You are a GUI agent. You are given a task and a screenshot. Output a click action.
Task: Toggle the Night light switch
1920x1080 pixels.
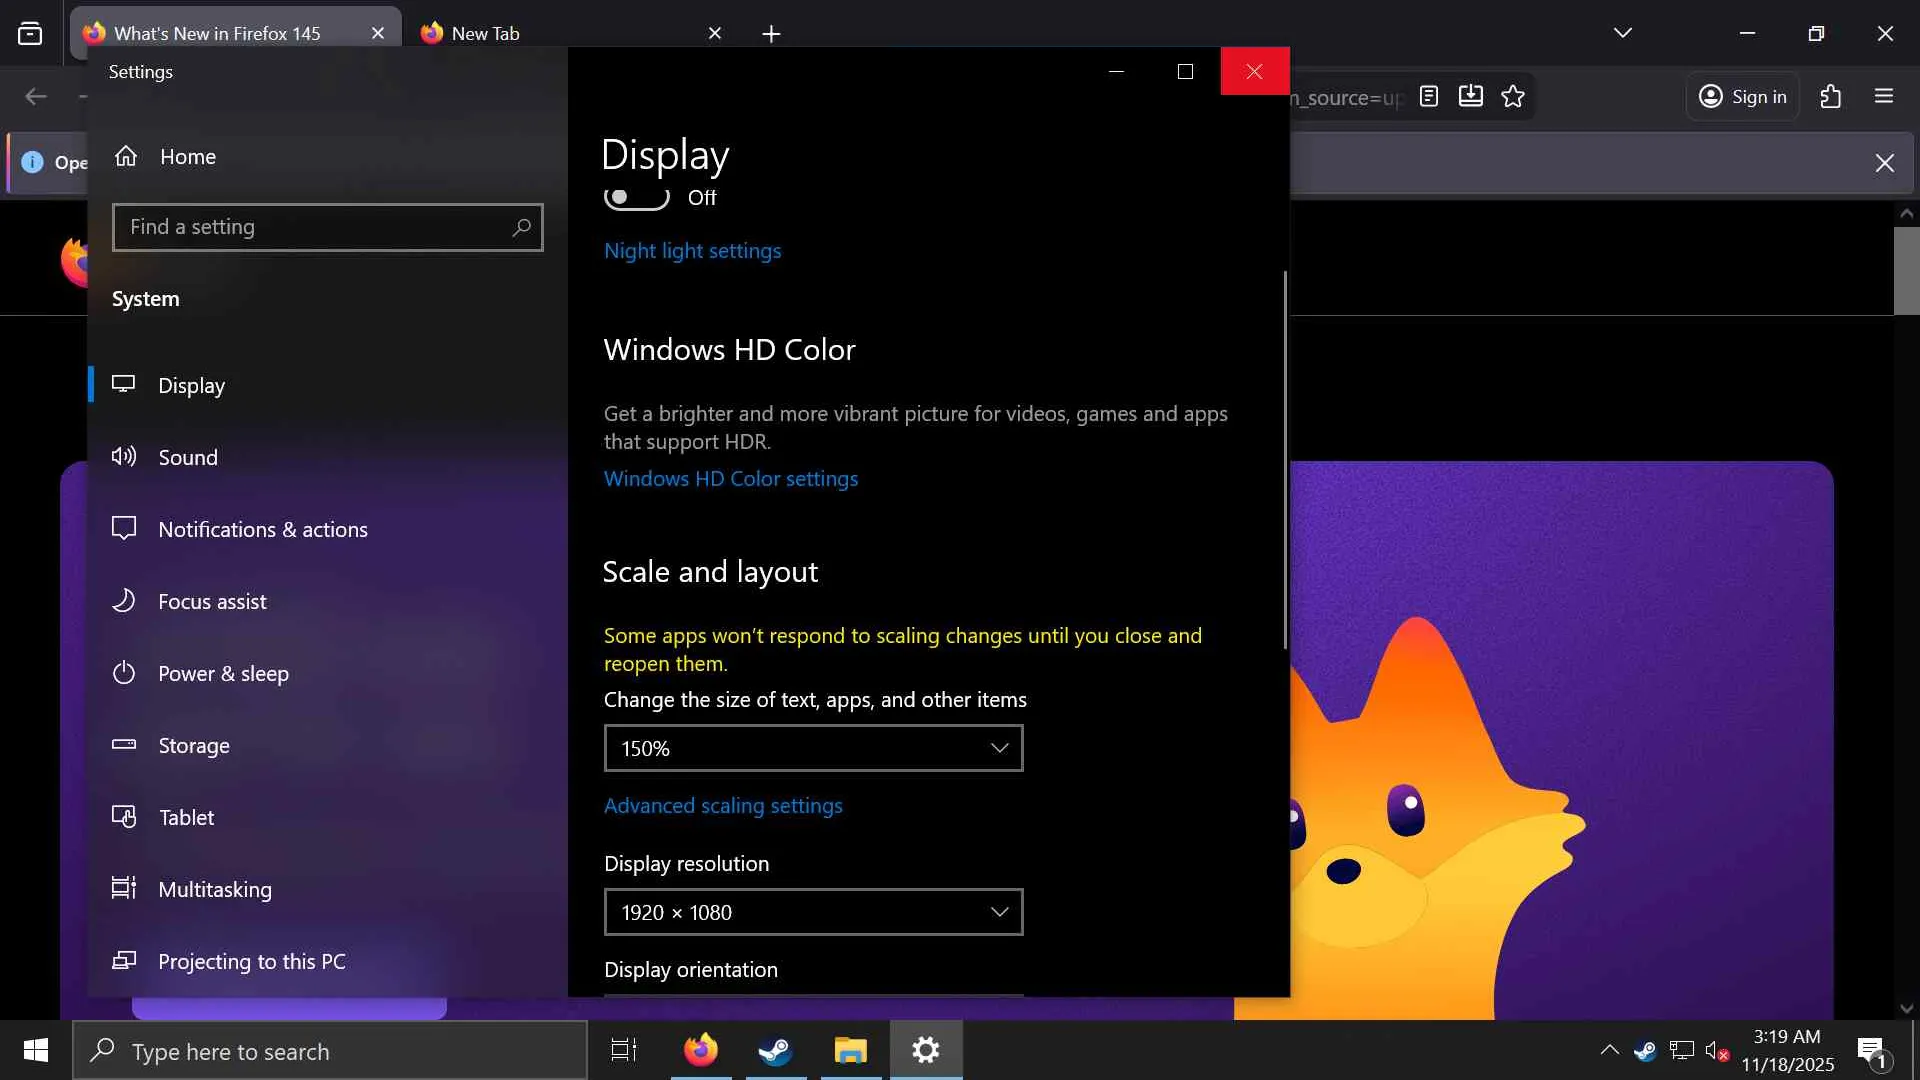tap(636, 198)
